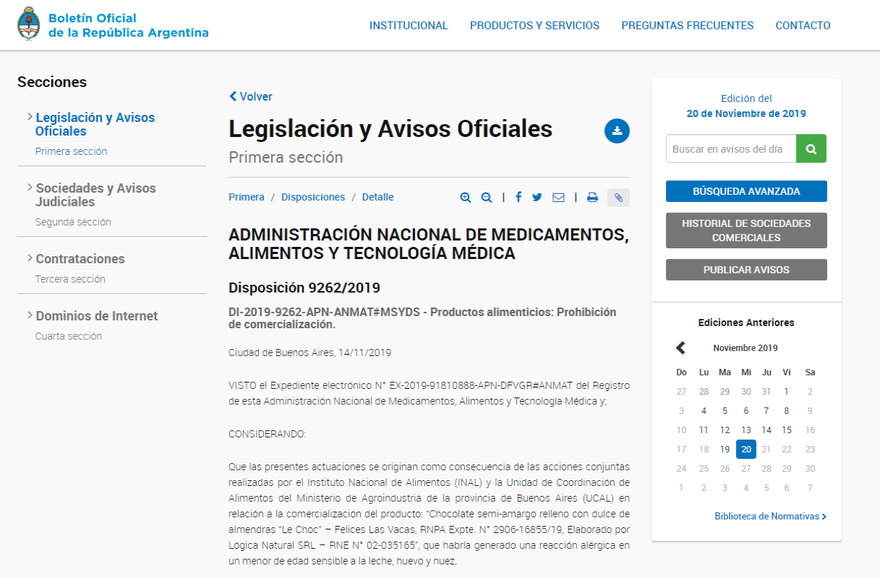Click the Detalle breadcrumb link
Screen dimensions: 880x578
378,197
